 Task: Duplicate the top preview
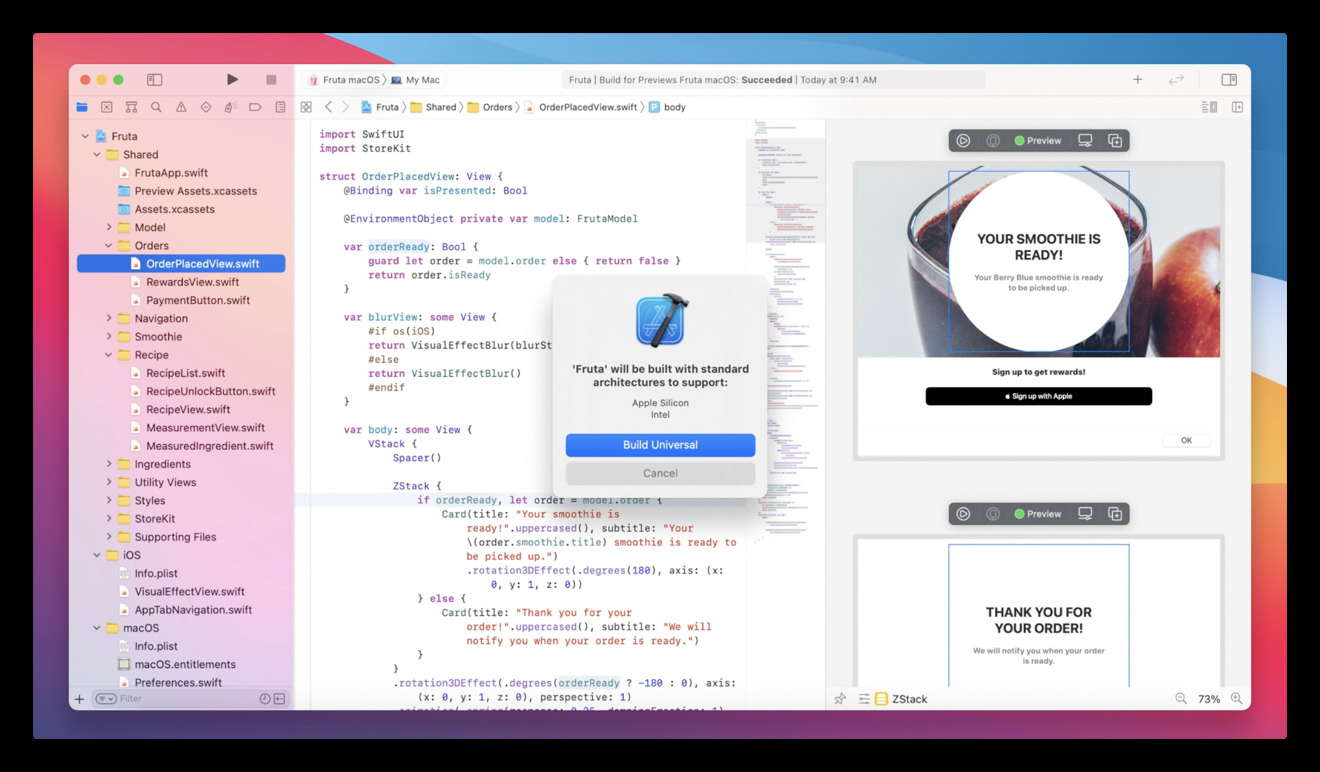1115,141
